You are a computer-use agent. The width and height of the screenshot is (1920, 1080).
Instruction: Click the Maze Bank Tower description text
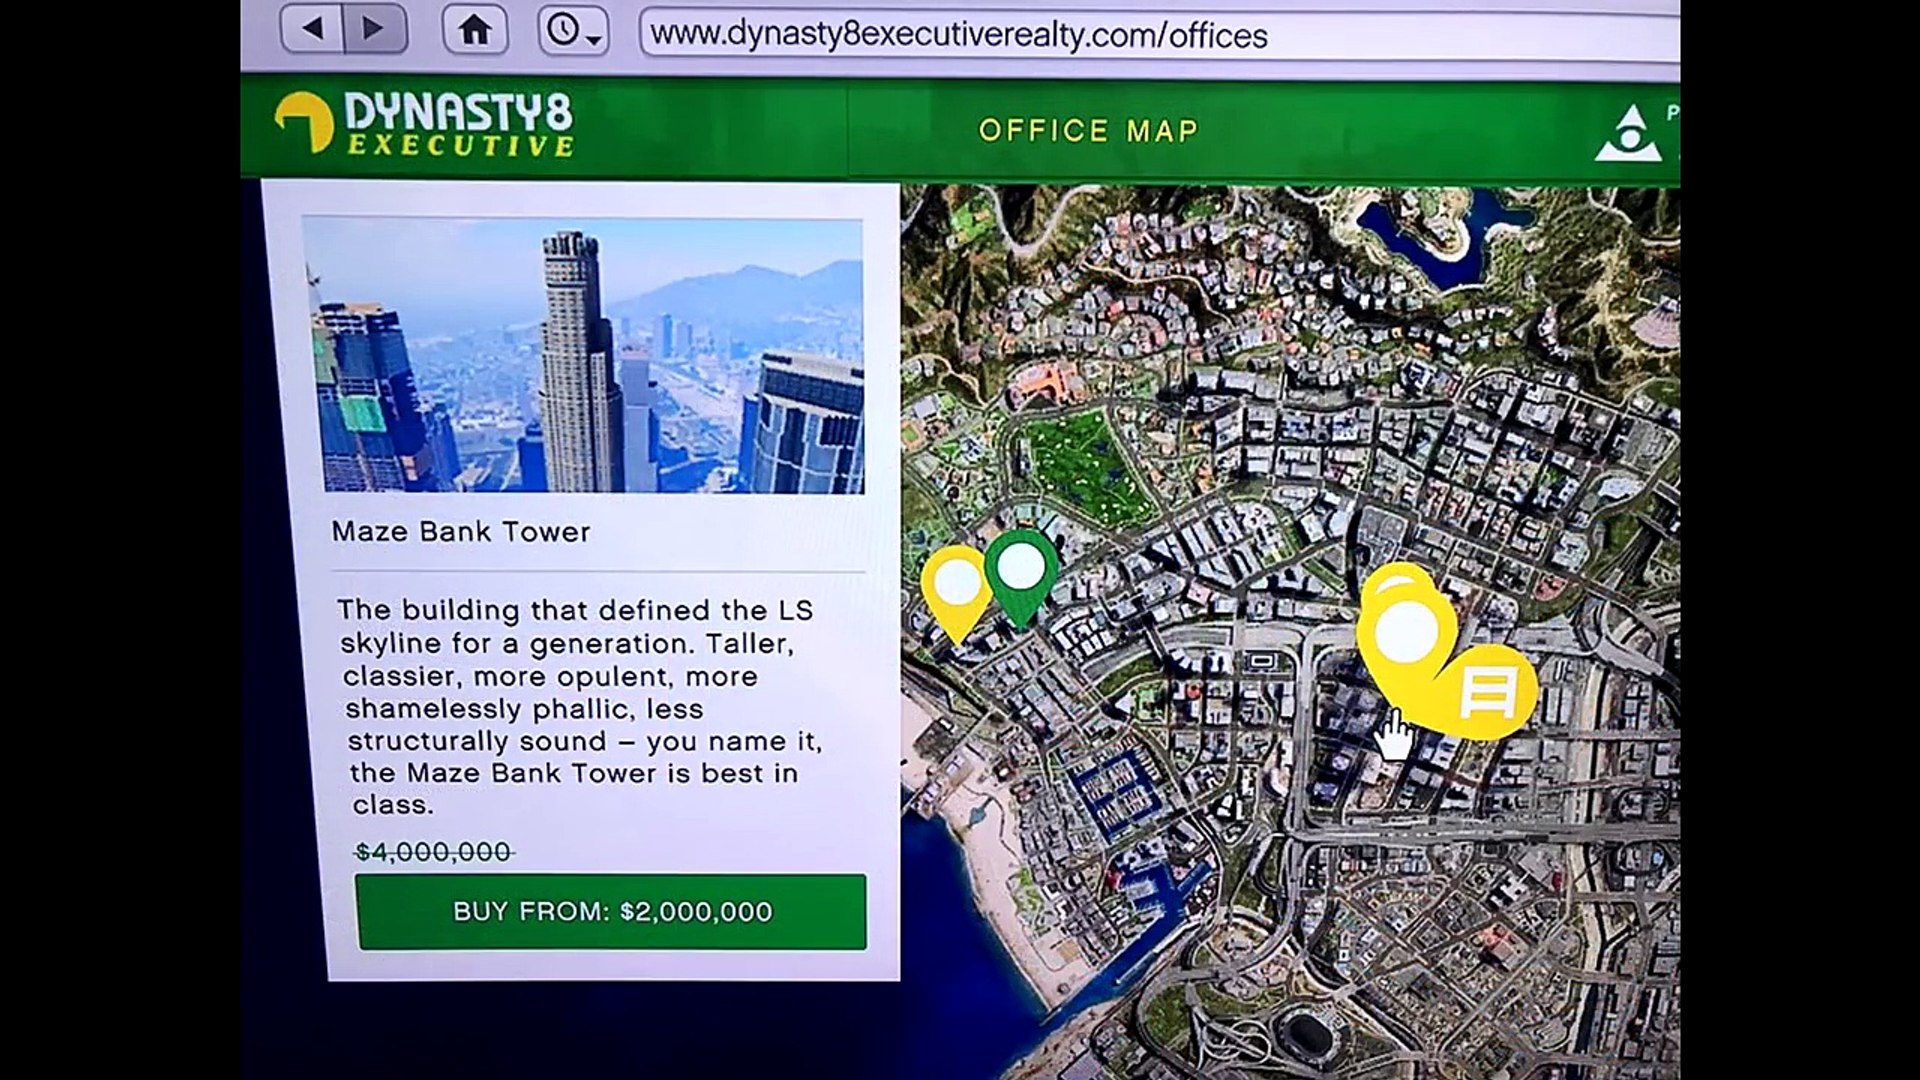[578, 707]
